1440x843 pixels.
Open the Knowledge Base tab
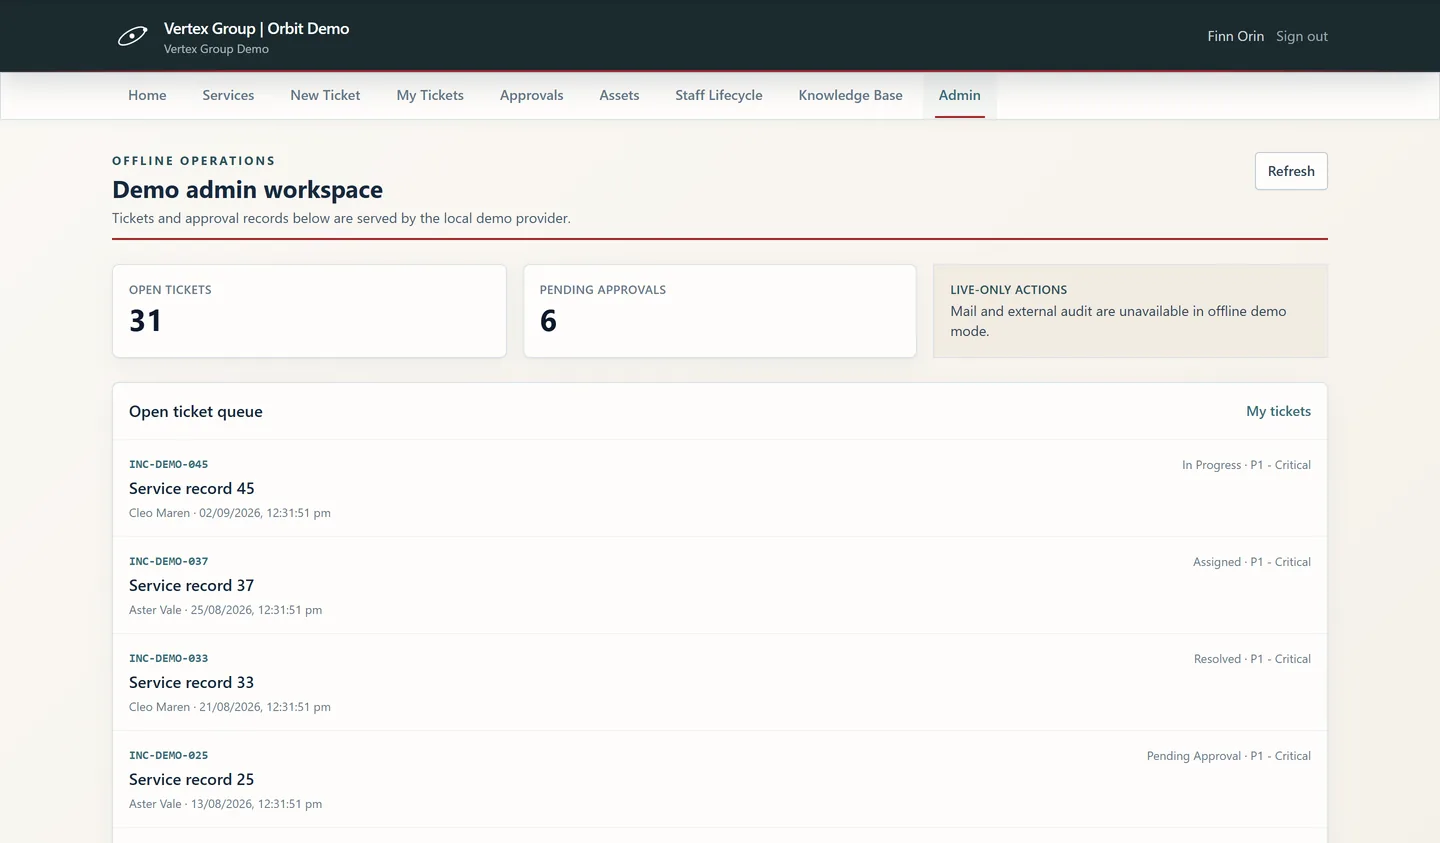(x=850, y=95)
